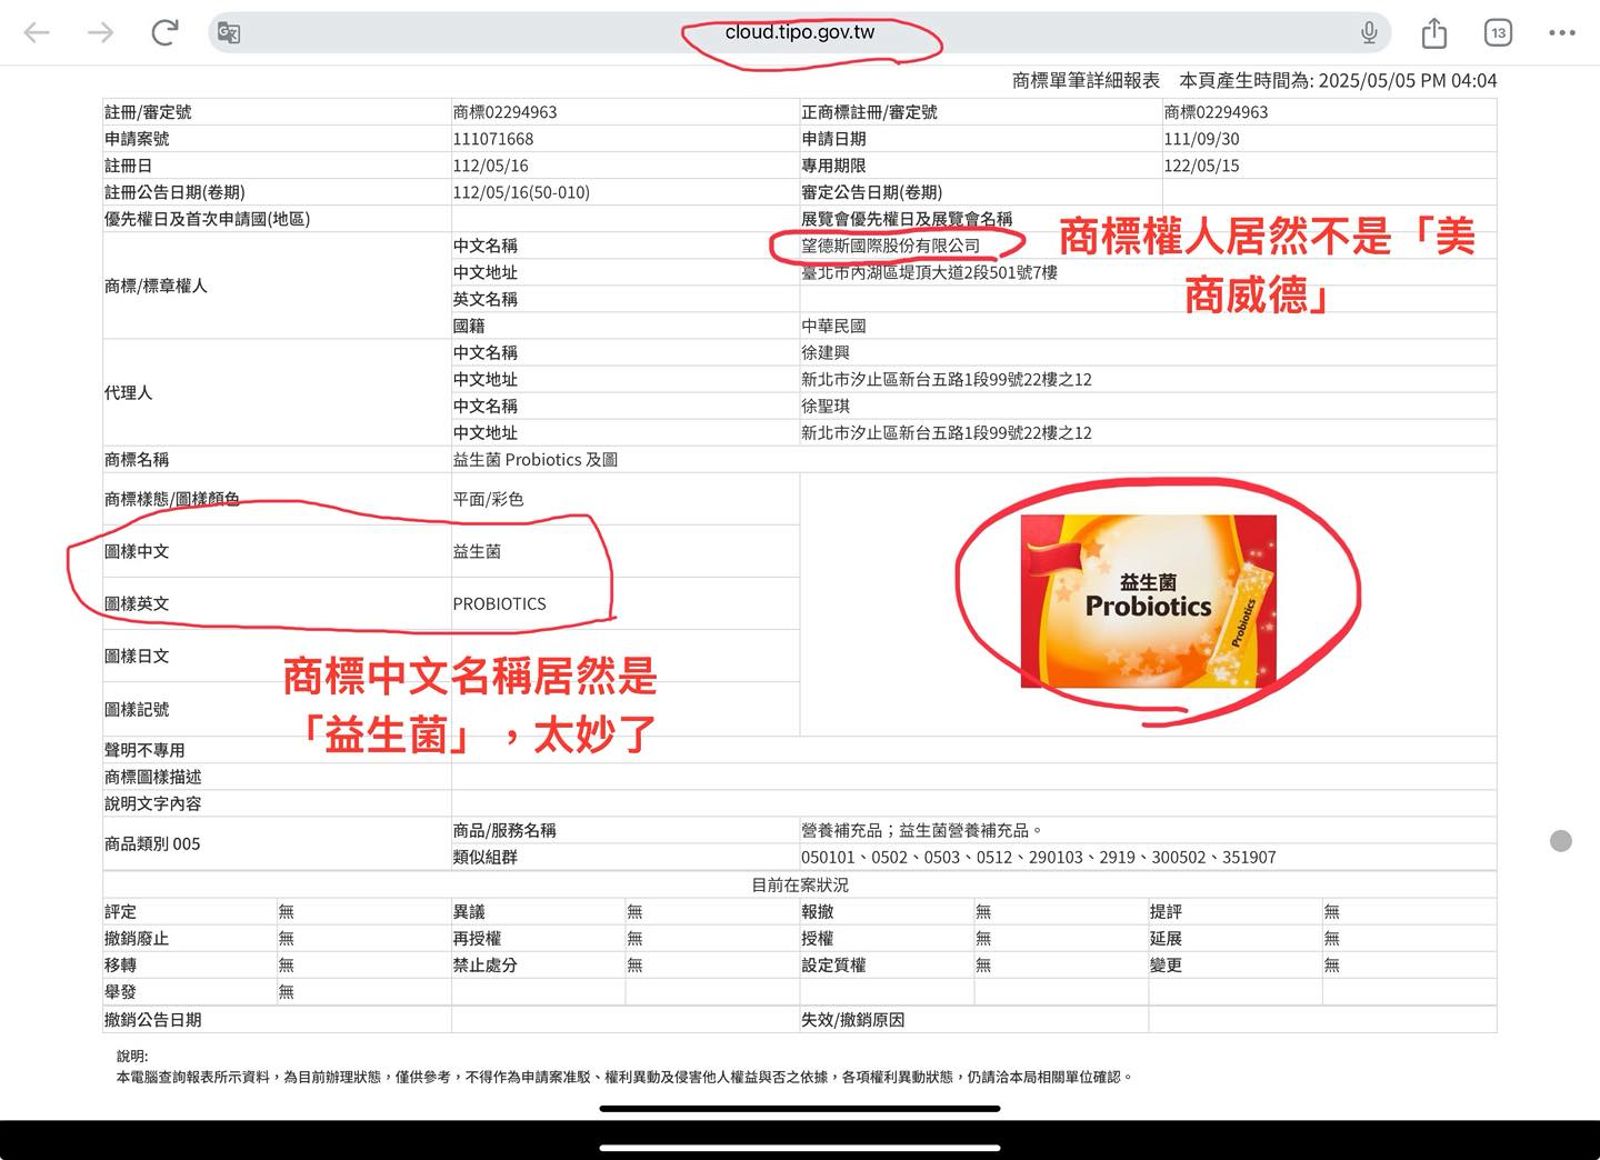Click the address bar showing cloud.tipo.gov.tw
This screenshot has width=1600, height=1160.
800,31
